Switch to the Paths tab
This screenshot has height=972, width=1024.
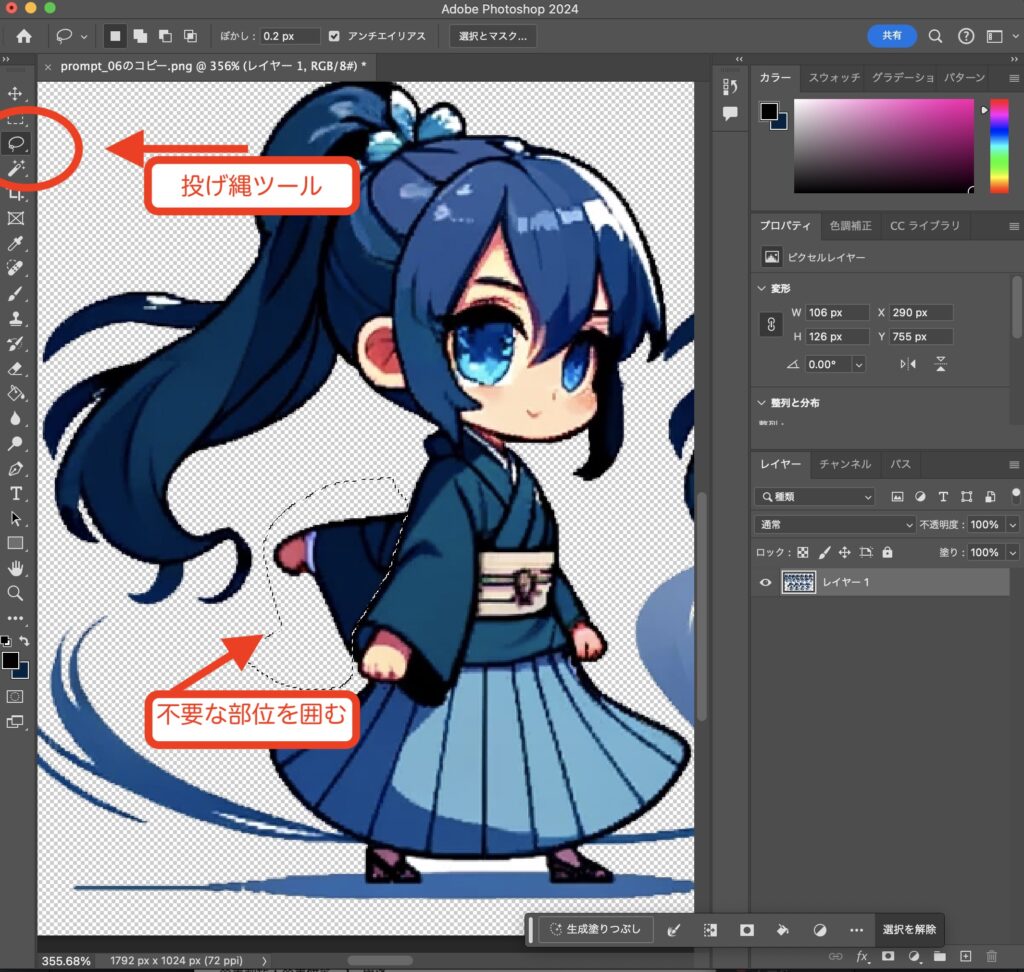click(x=901, y=464)
